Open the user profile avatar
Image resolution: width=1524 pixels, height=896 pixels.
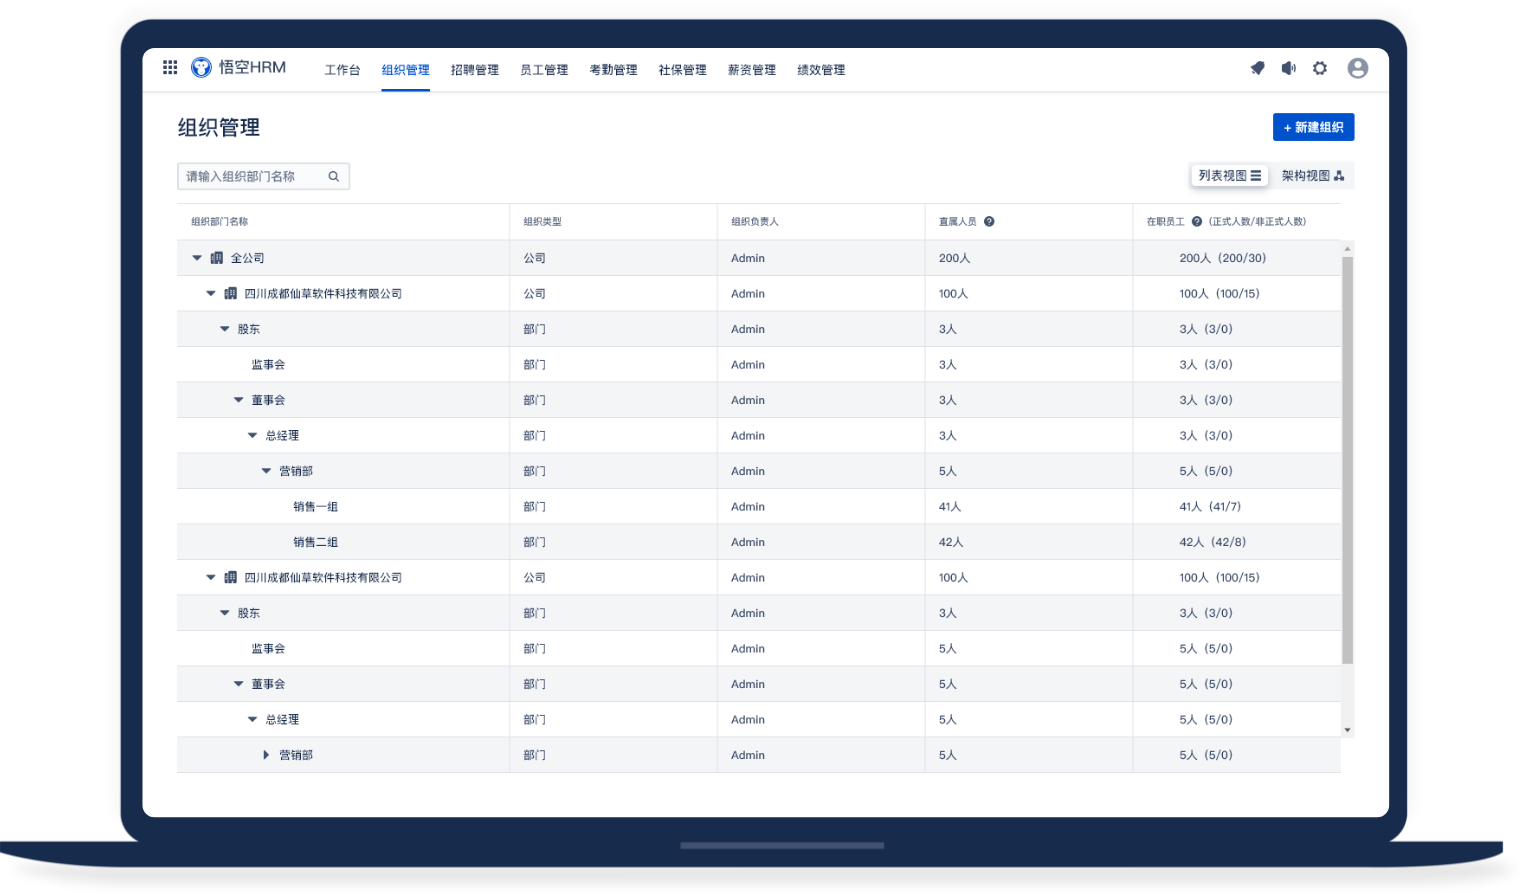[x=1357, y=68]
